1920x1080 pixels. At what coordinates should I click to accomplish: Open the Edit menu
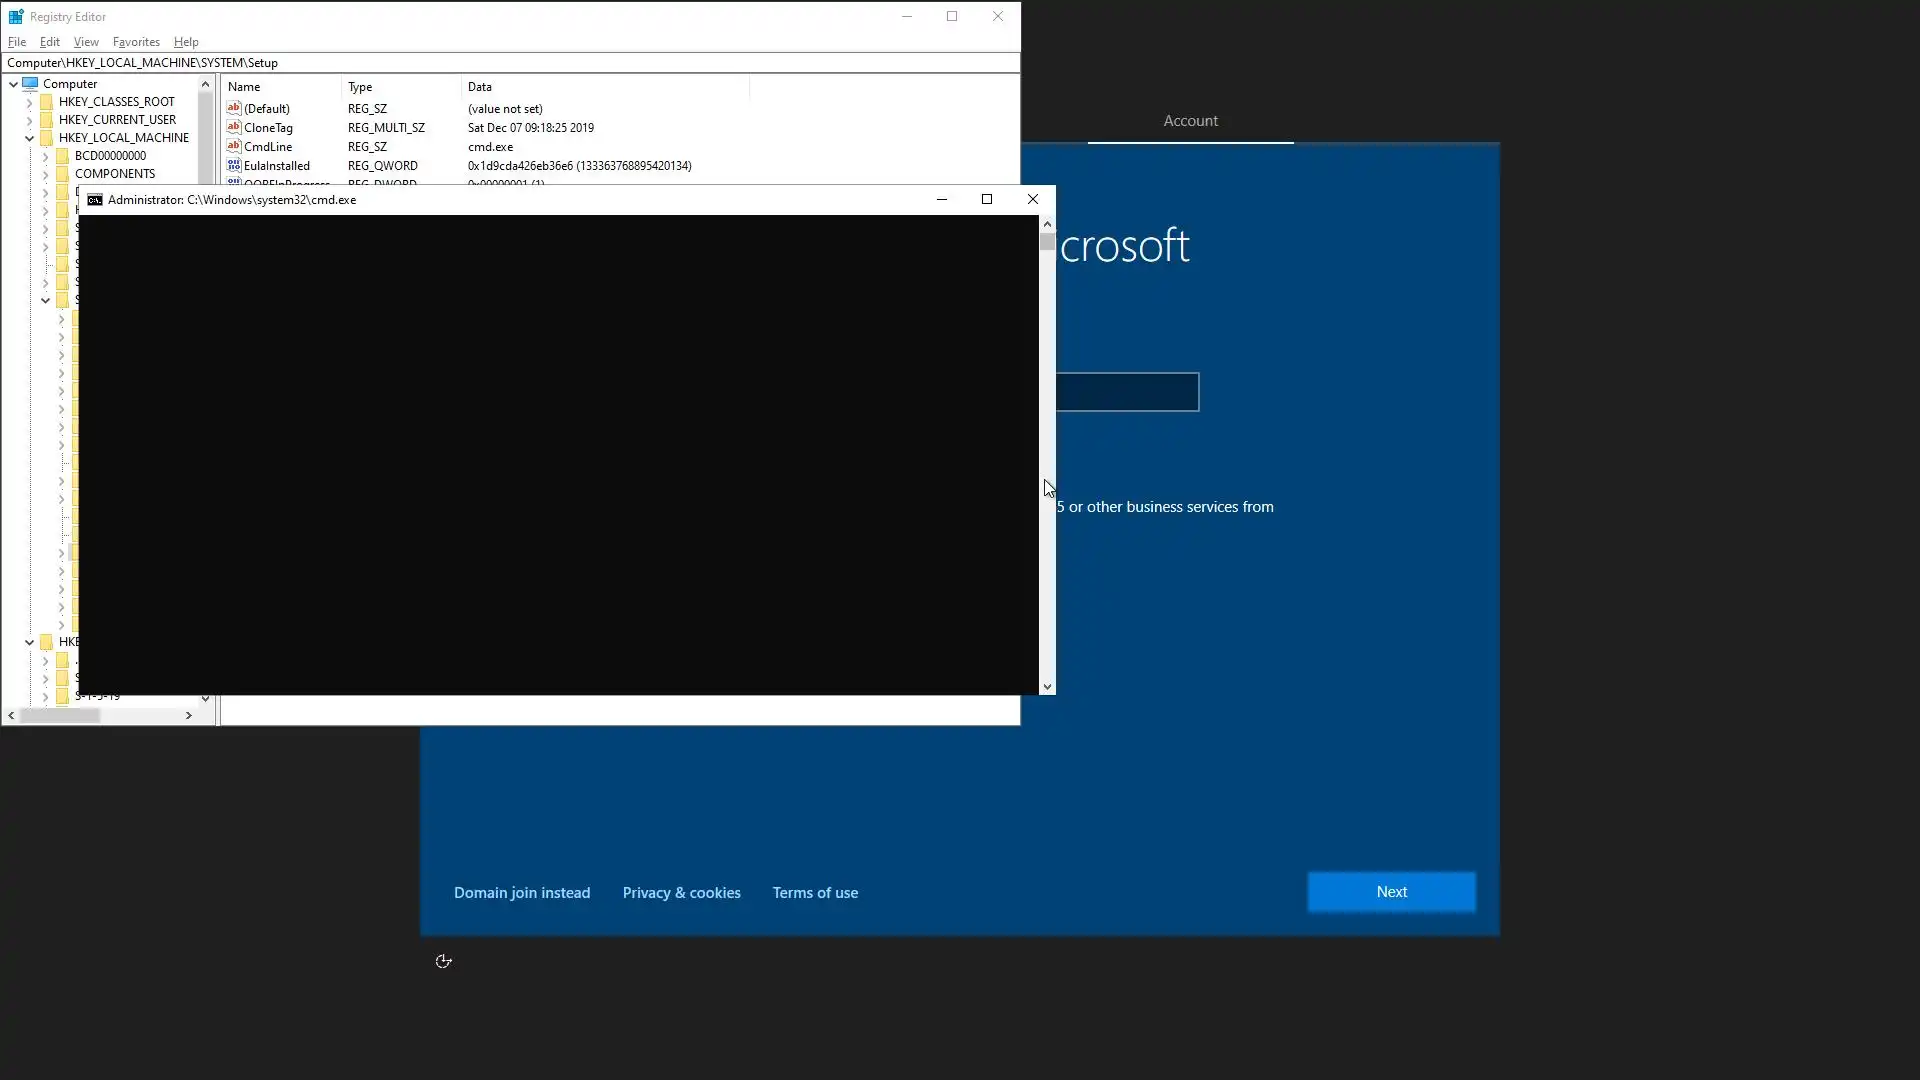[x=49, y=42]
